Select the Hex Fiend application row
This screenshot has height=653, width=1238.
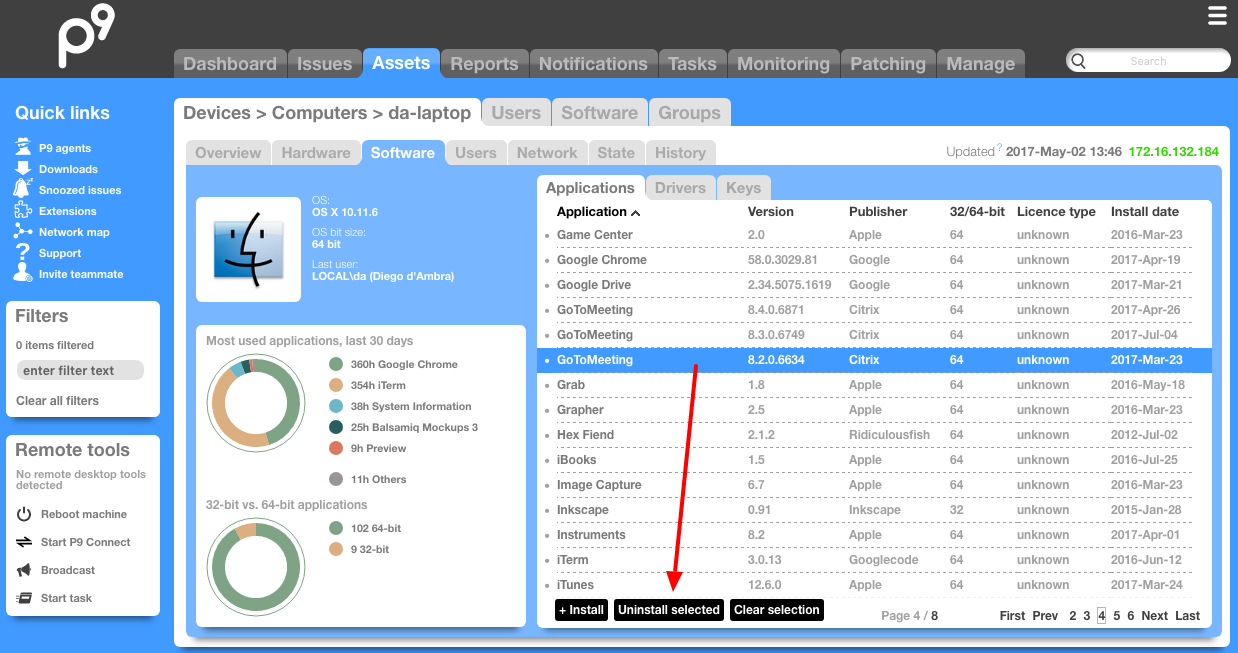pos(874,435)
